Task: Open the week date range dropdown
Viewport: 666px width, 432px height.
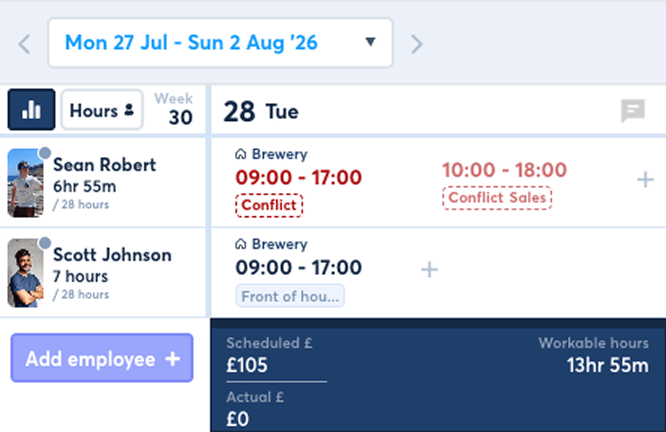Action: pos(220,43)
